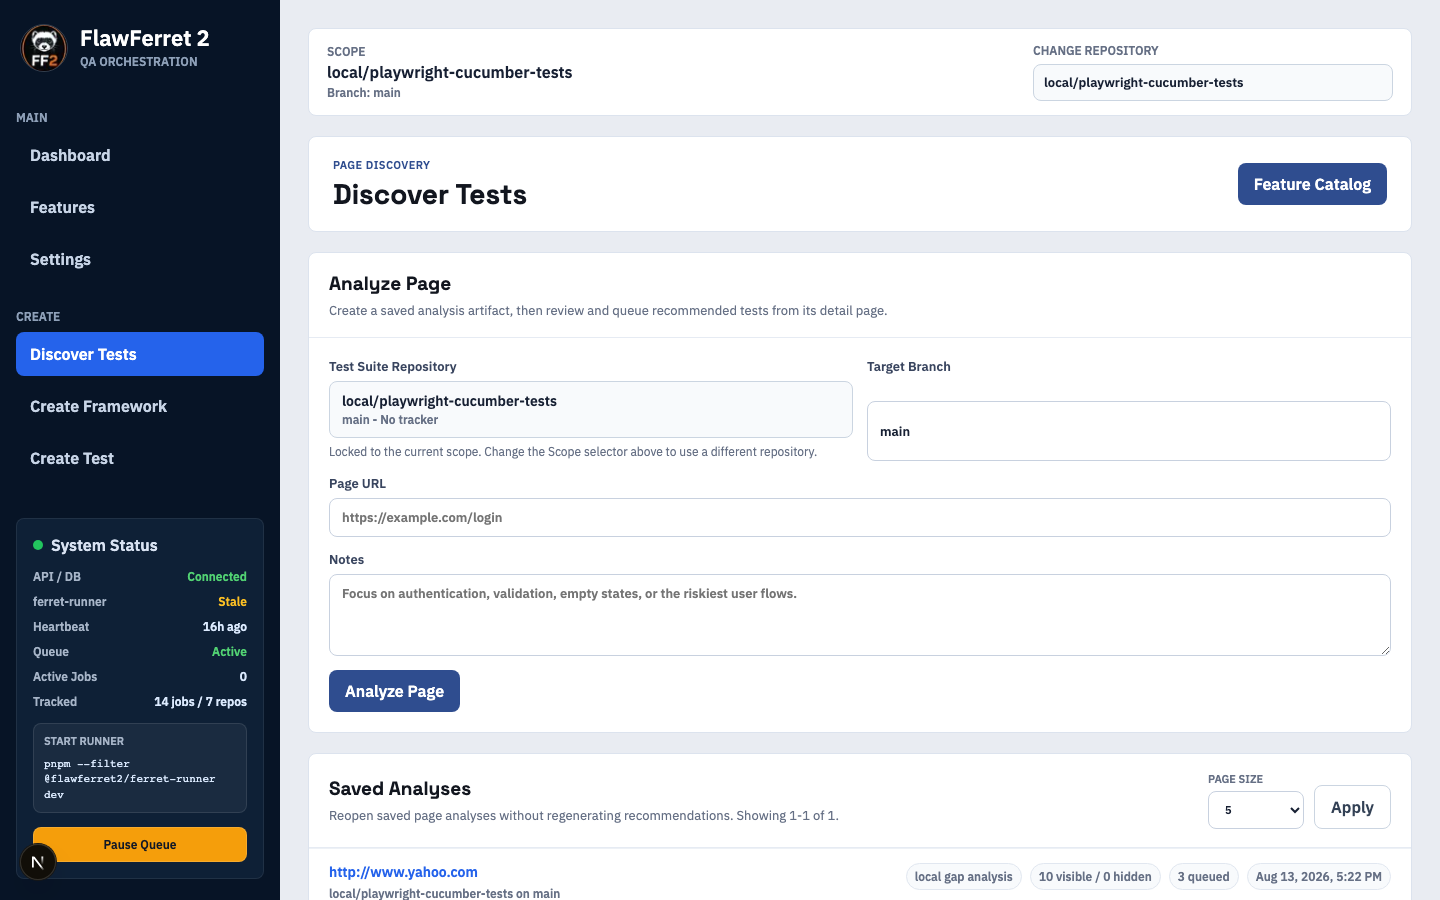Open the Page Size dropdown
Image resolution: width=1440 pixels, height=900 pixels.
[x=1256, y=810]
